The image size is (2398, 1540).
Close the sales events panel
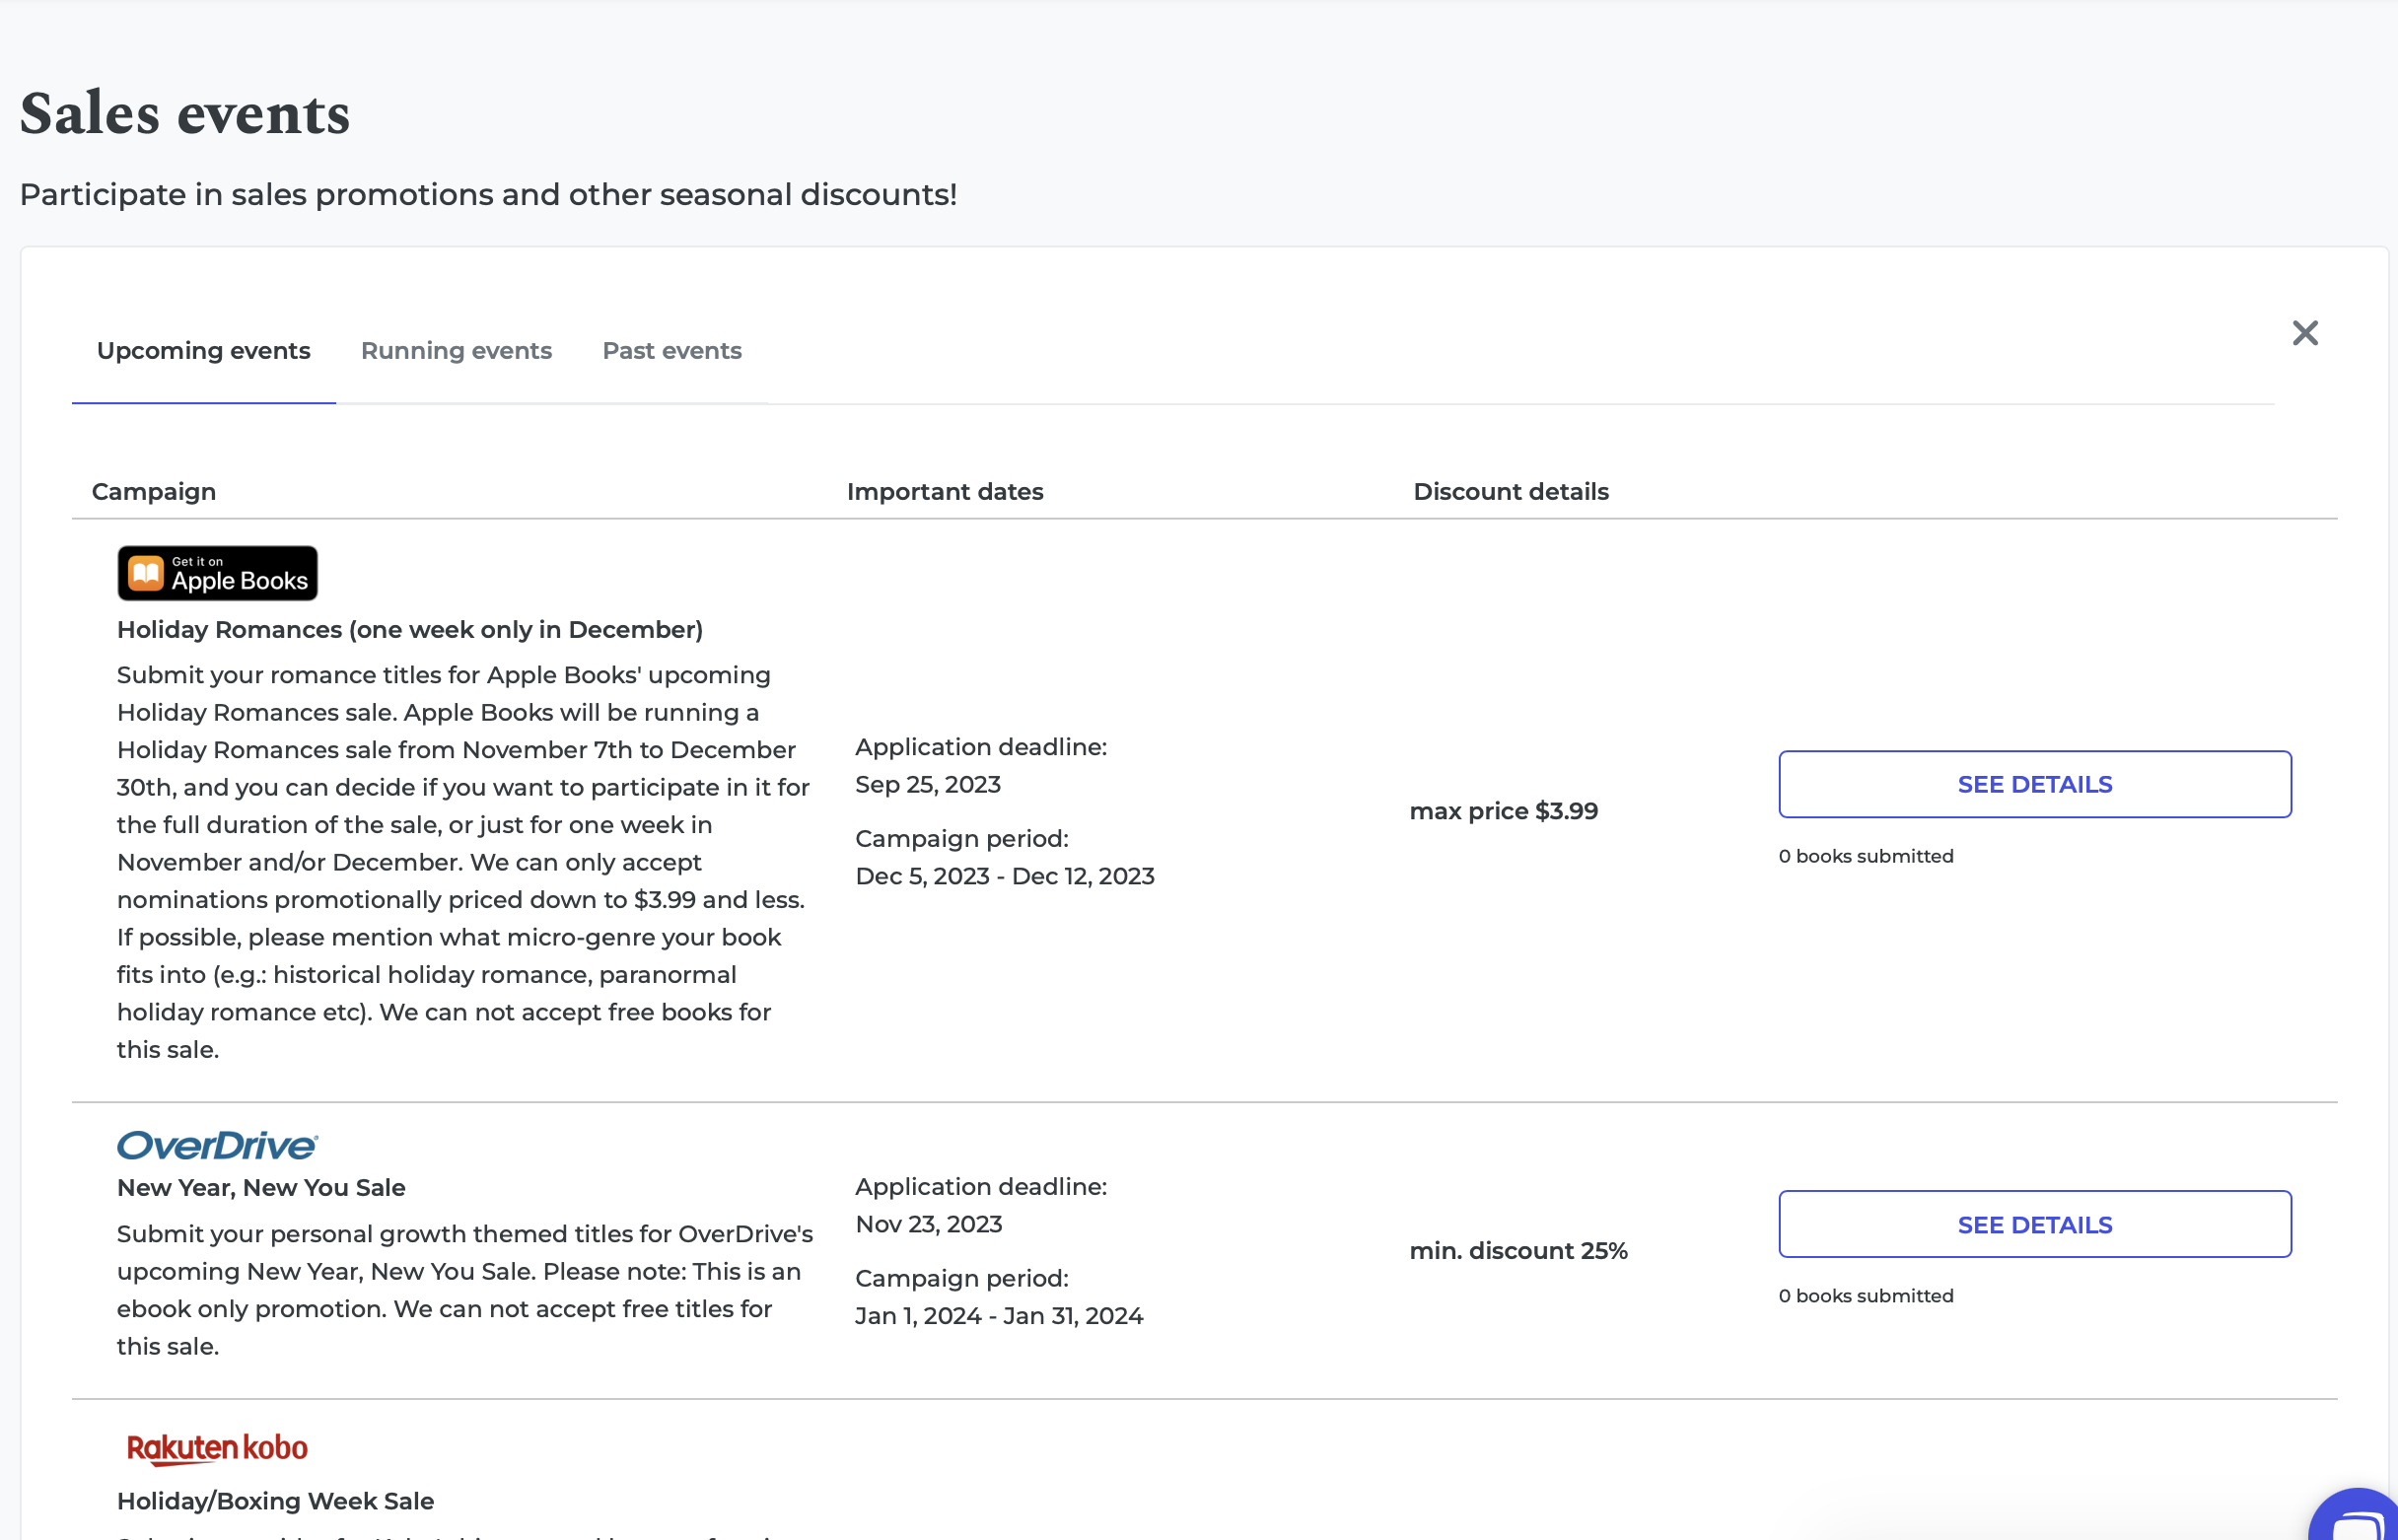click(x=2304, y=333)
